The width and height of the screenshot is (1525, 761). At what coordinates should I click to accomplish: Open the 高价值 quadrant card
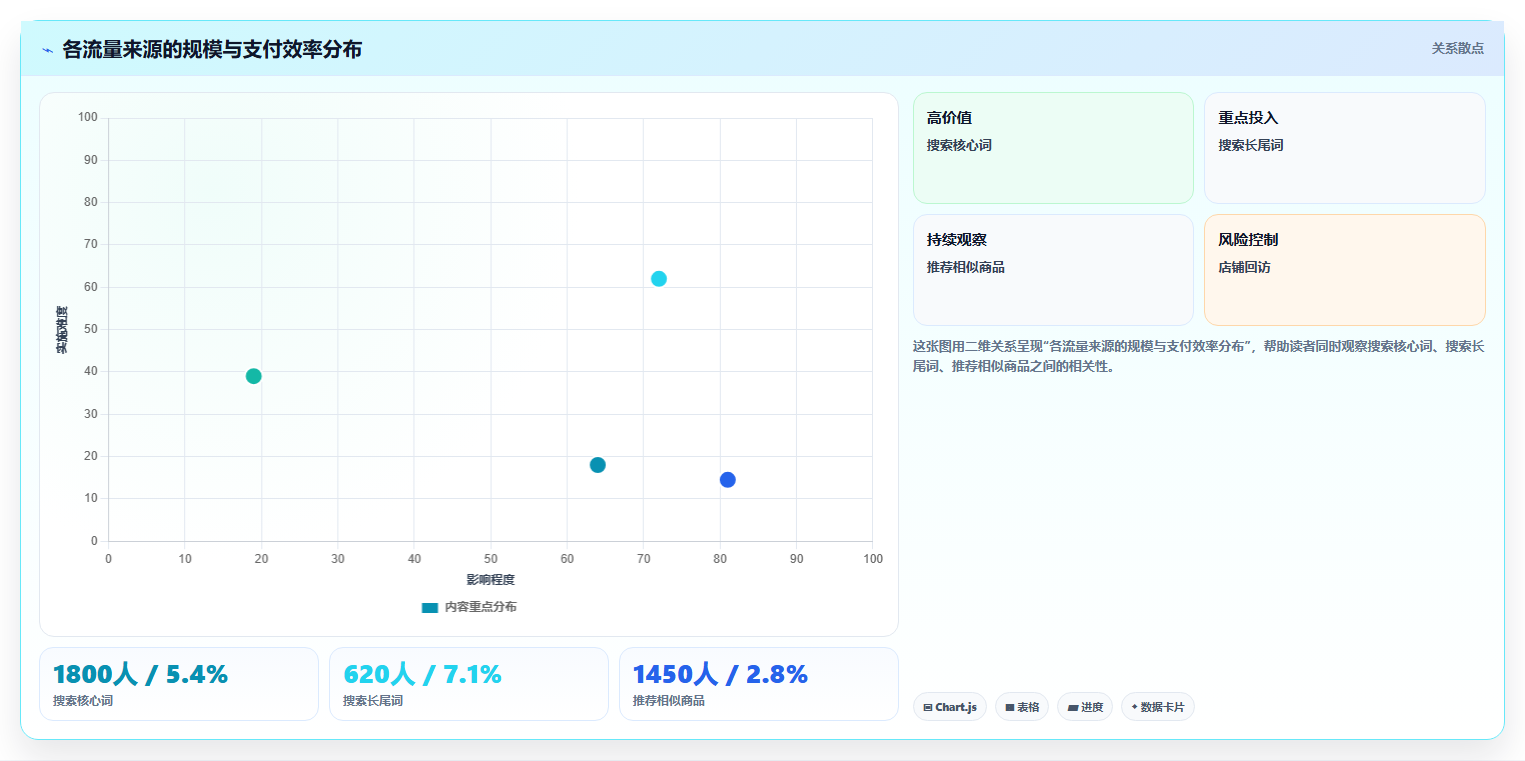(x=1053, y=148)
